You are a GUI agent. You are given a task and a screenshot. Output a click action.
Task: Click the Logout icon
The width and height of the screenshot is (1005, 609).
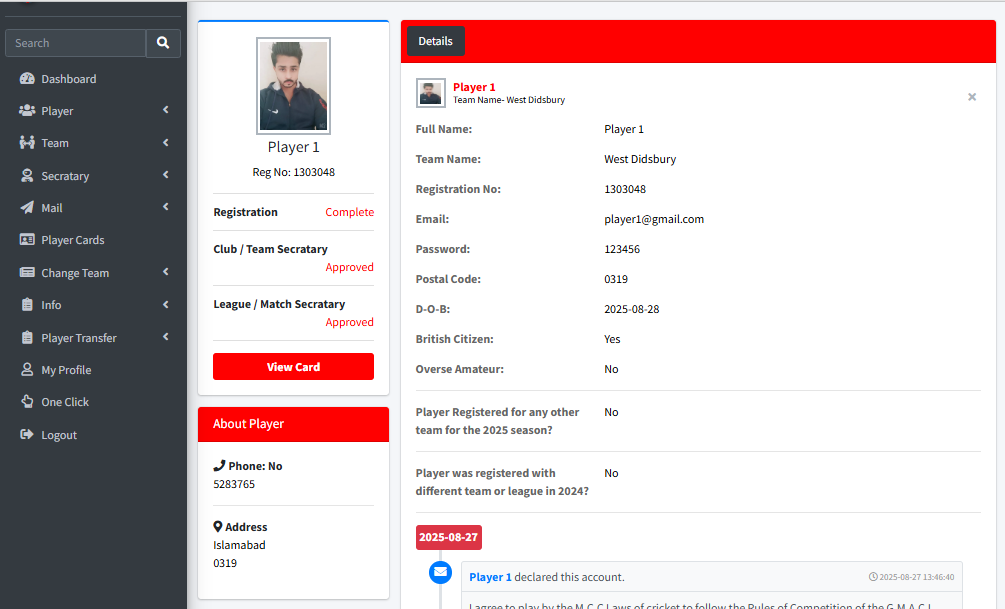pyautogui.click(x=26, y=434)
